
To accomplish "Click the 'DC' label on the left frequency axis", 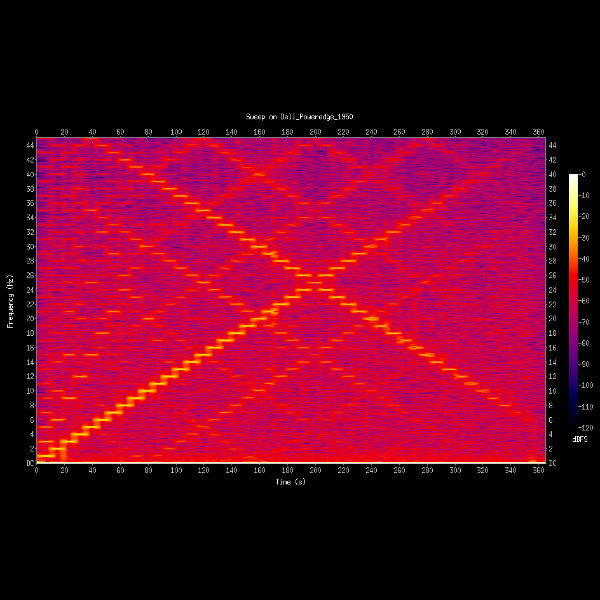I will coord(30,463).
